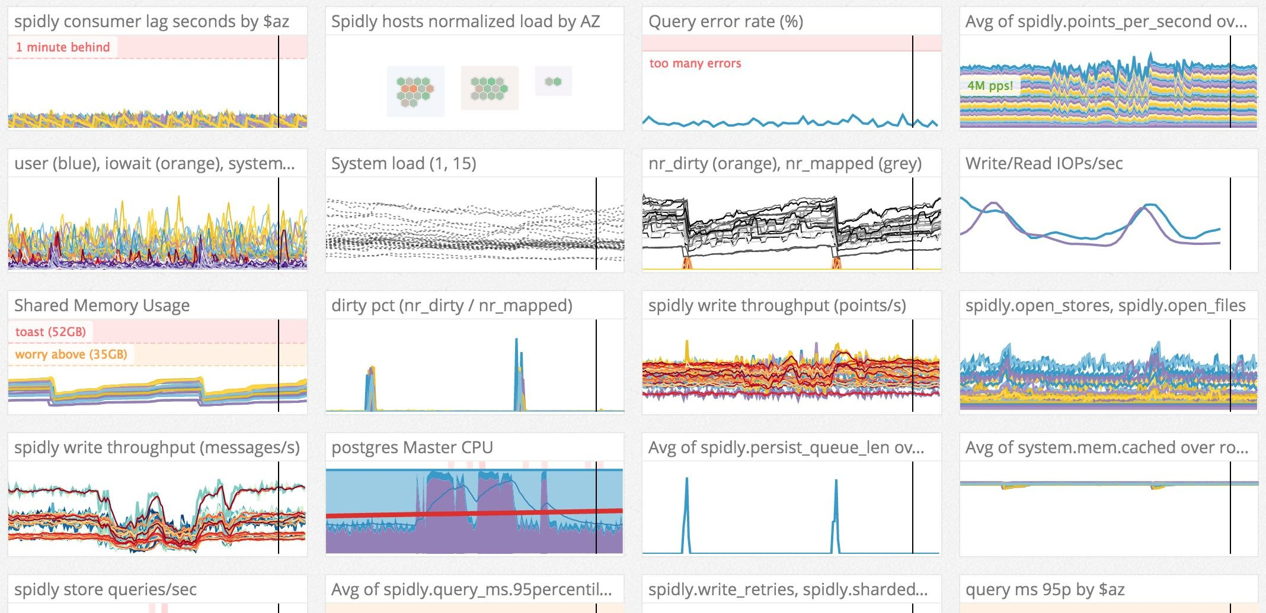Screen dimensions: 1266x613
Task: Click the largest hexagon host group
Action: click(415, 91)
